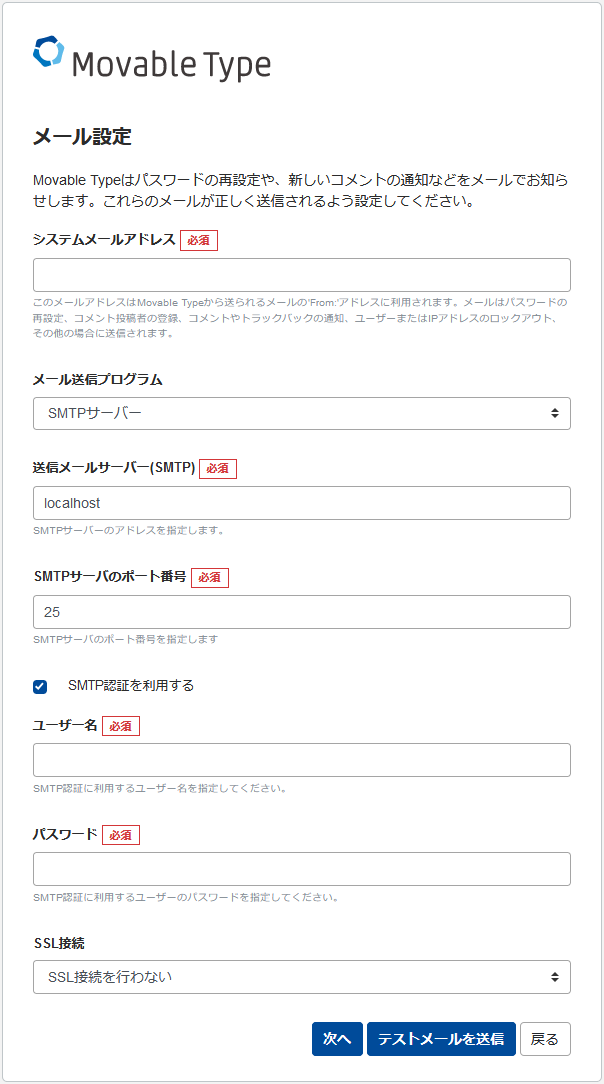
Task: Click the localhost SMTP server field
Action: coord(301,503)
